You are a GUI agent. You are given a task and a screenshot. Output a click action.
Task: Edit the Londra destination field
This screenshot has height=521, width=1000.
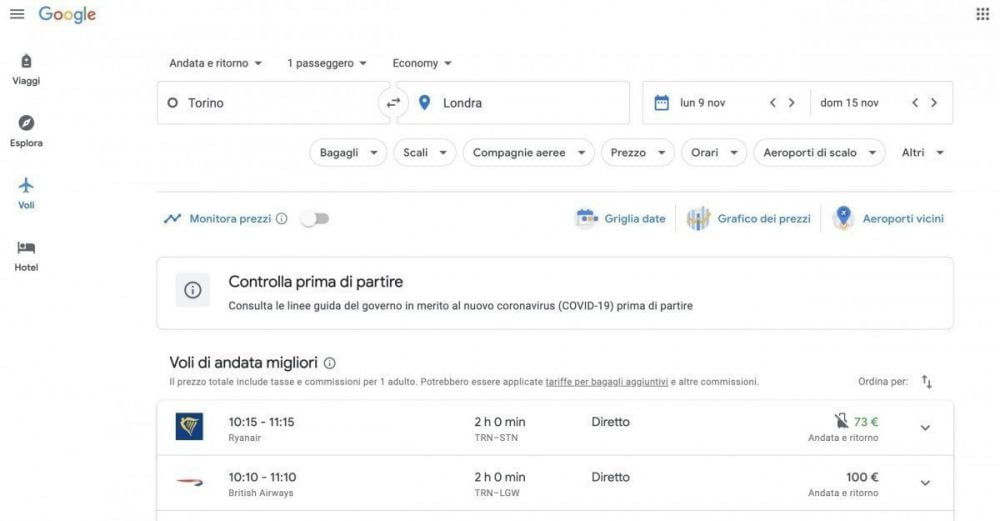tap(513, 103)
